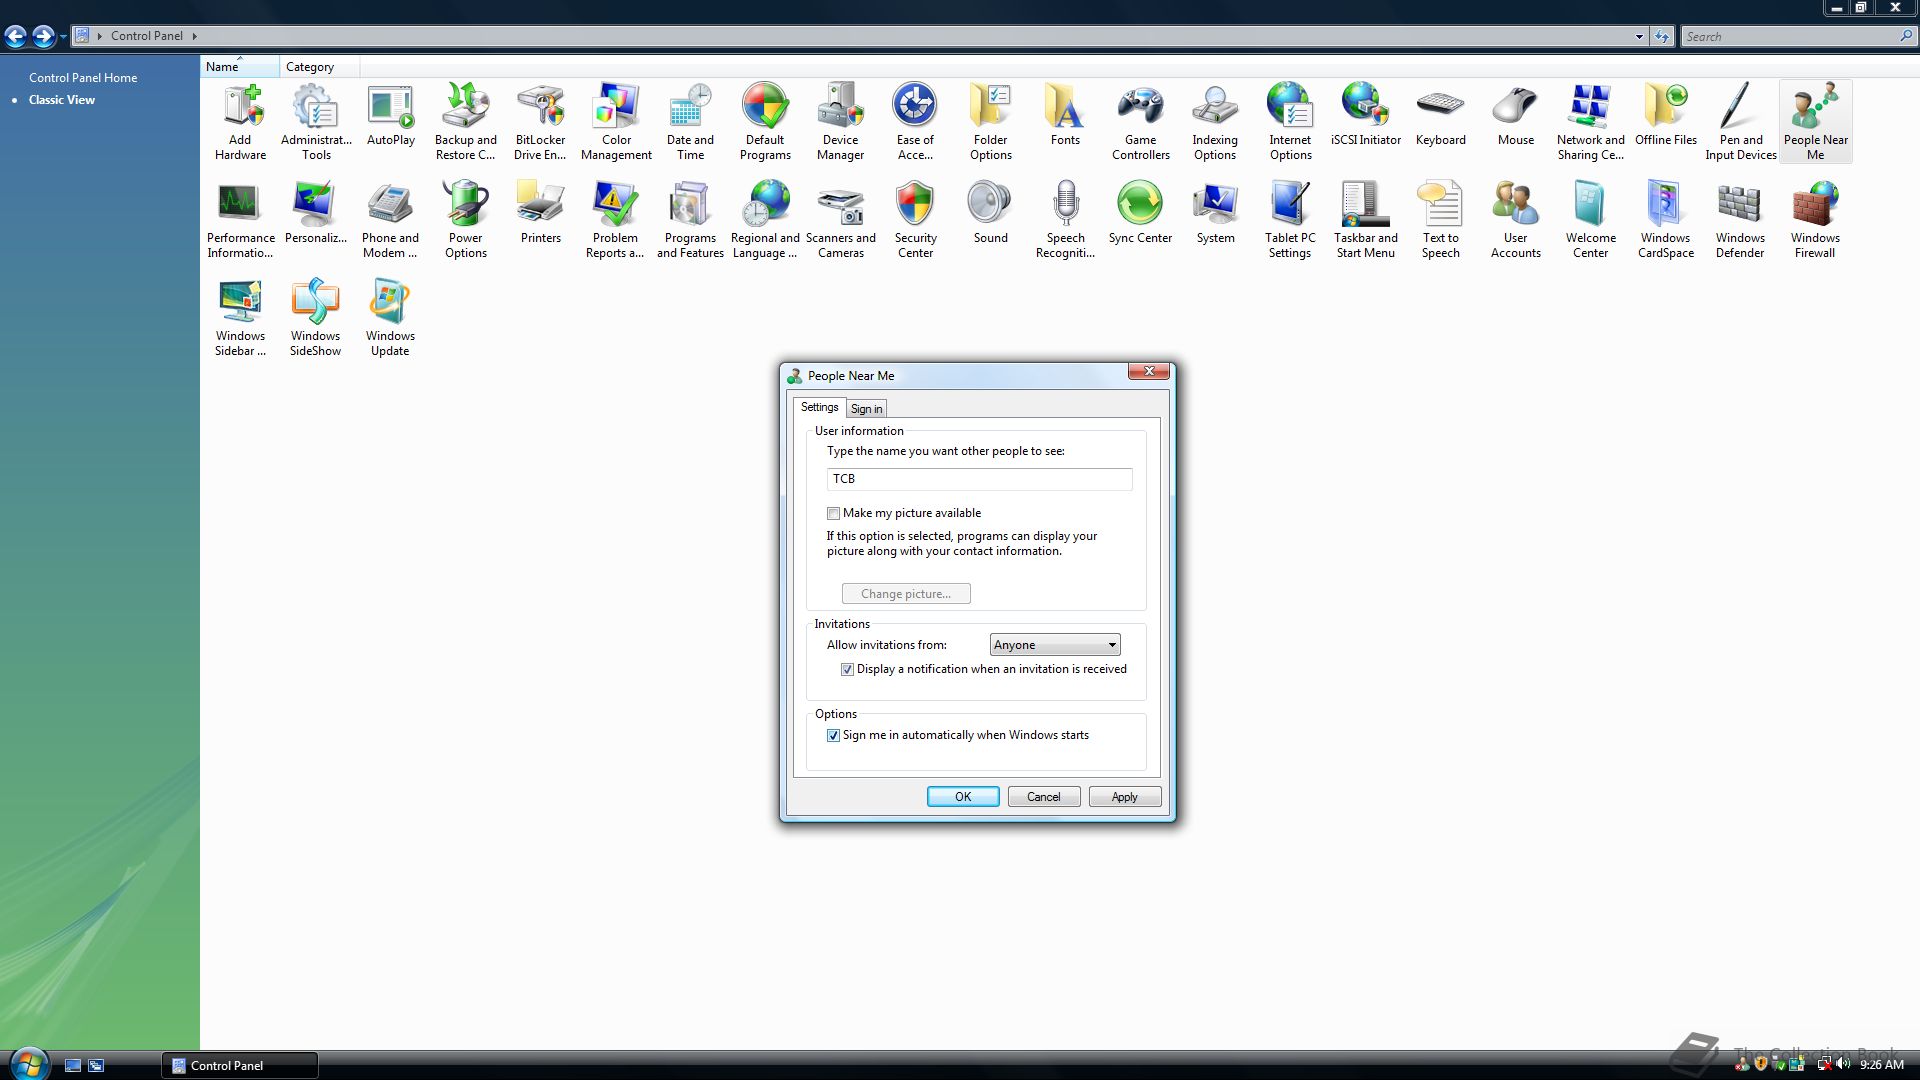The height and width of the screenshot is (1080, 1920).
Task: Open BitLocker Drive Encryption icon
Action: [540, 121]
